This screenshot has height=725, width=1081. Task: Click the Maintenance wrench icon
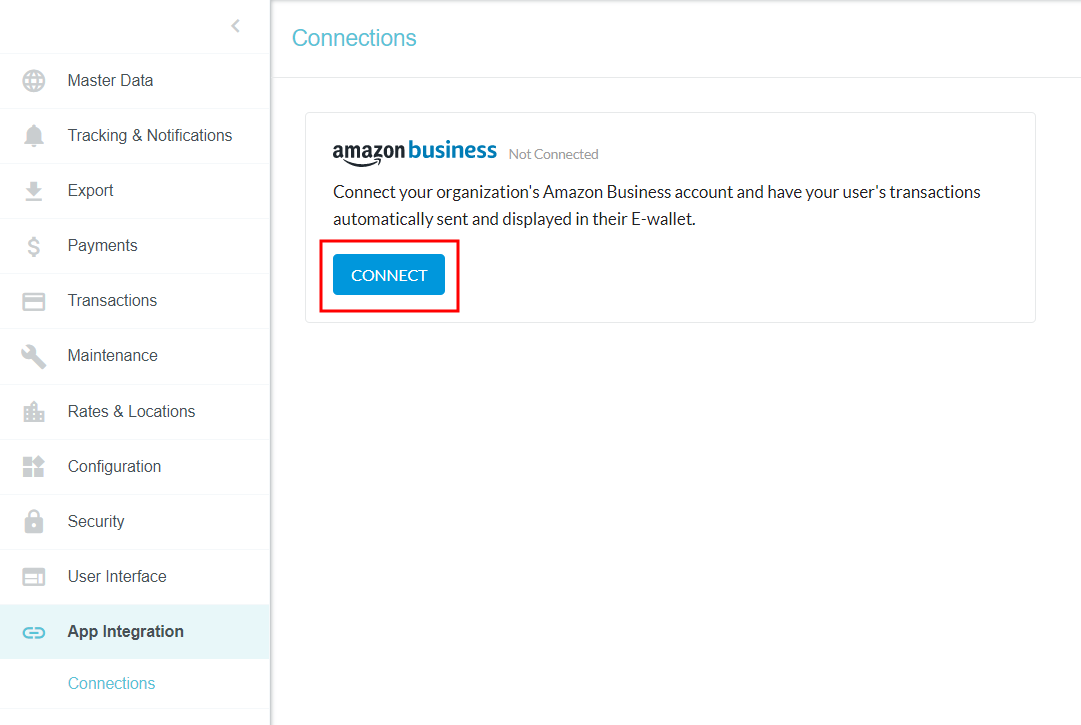pos(34,356)
